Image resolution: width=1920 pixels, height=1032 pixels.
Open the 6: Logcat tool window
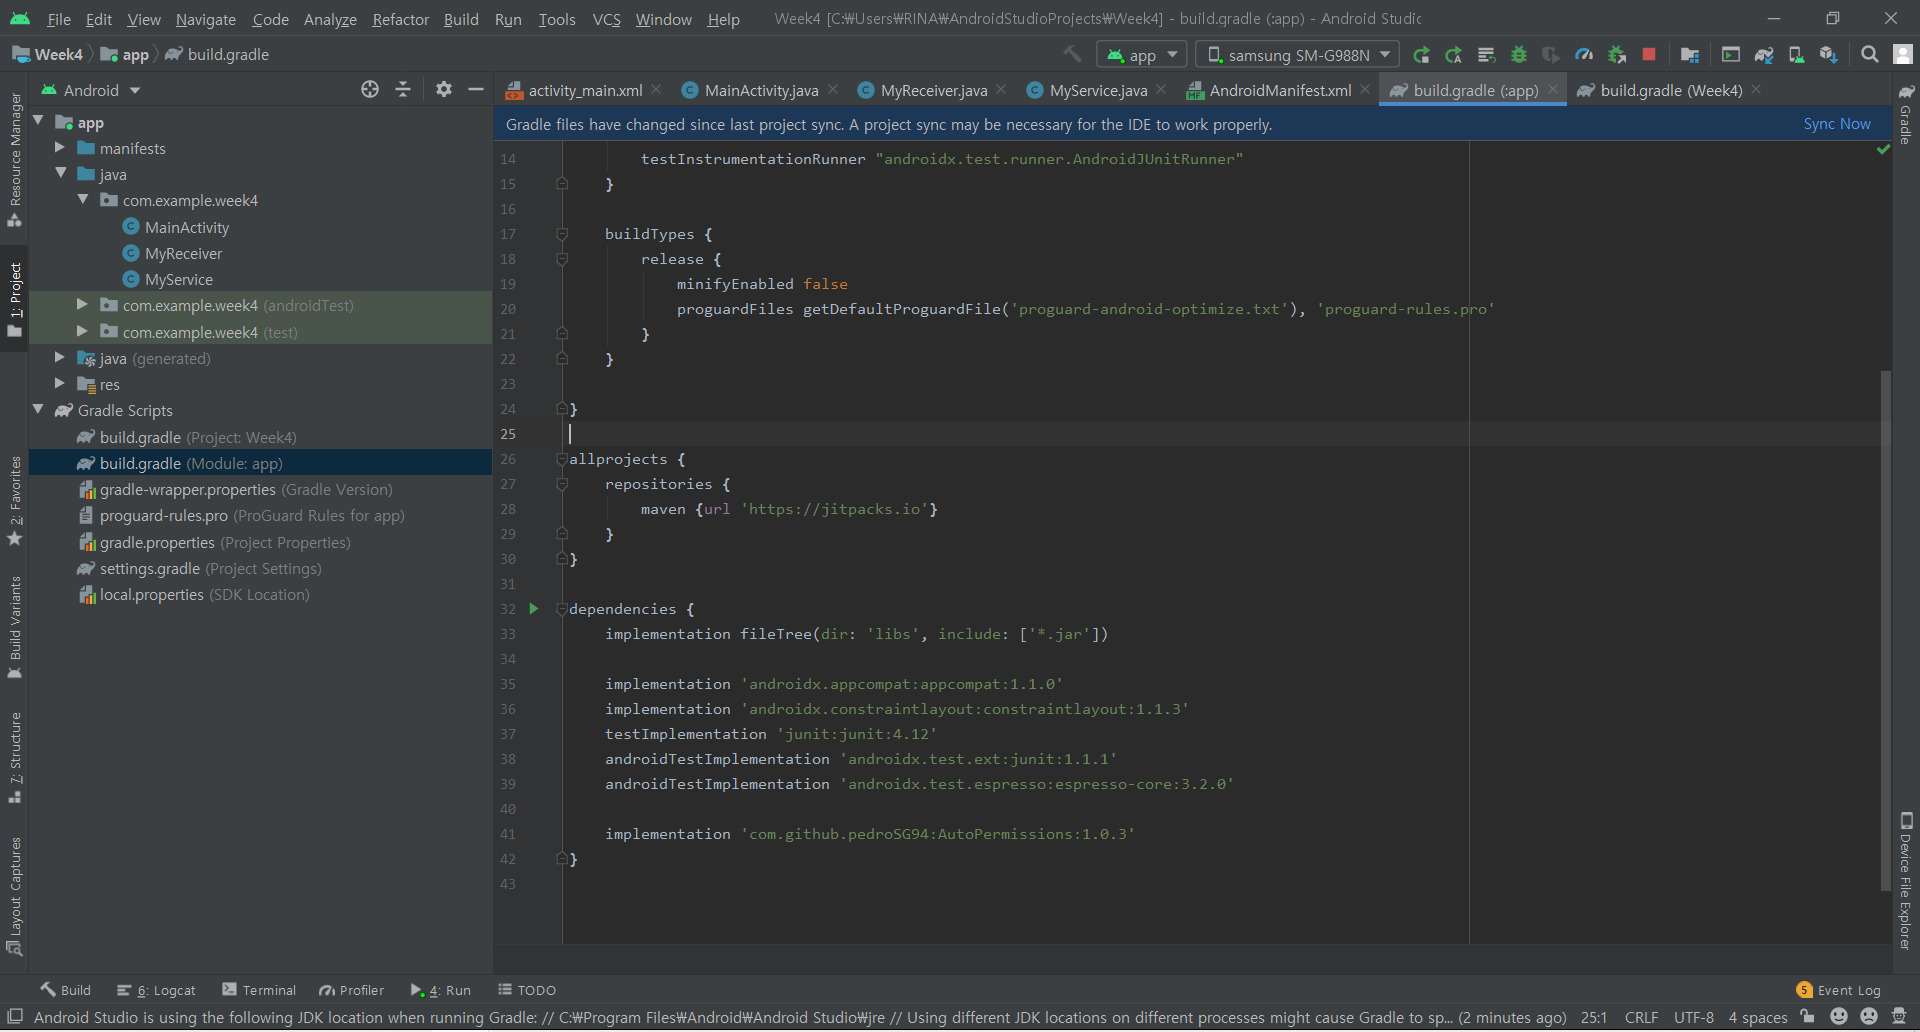pyautogui.click(x=157, y=990)
